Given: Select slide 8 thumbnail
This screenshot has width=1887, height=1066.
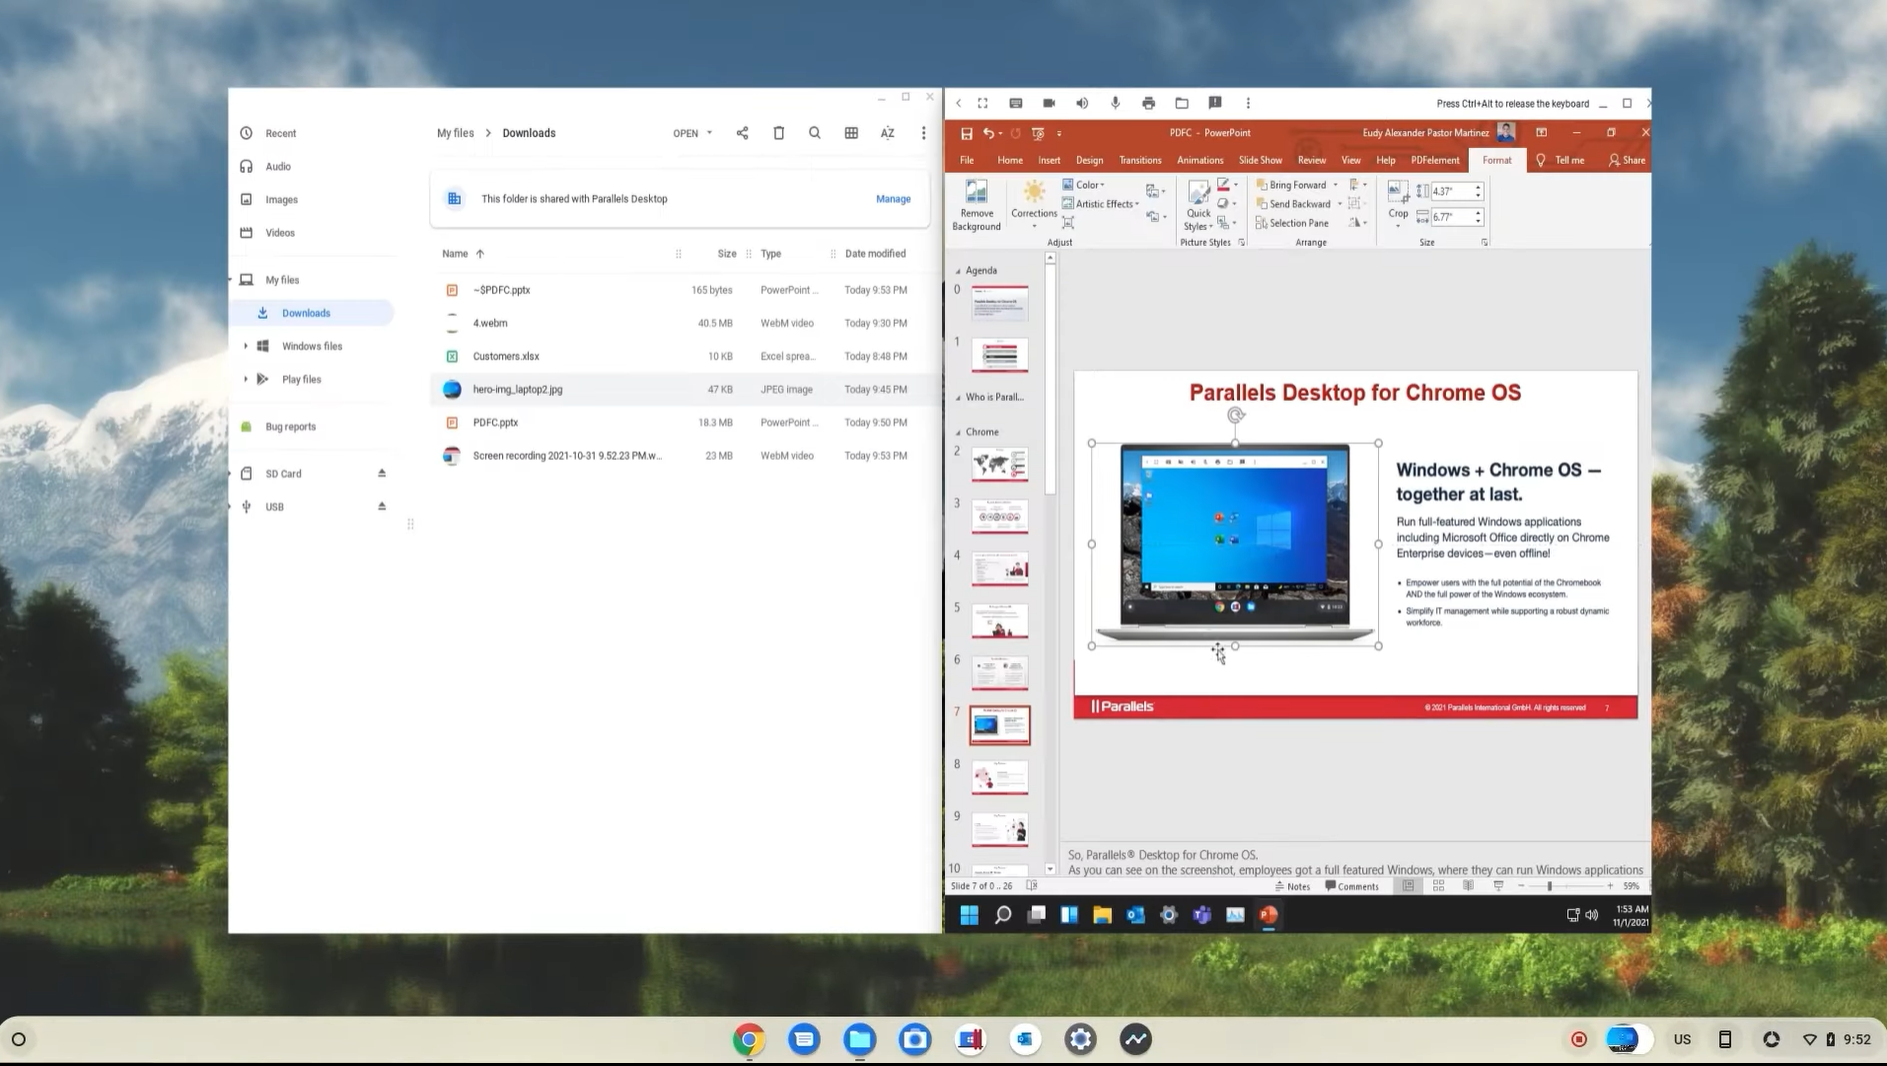Looking at the screenshot, I should (x=999, y=777).
